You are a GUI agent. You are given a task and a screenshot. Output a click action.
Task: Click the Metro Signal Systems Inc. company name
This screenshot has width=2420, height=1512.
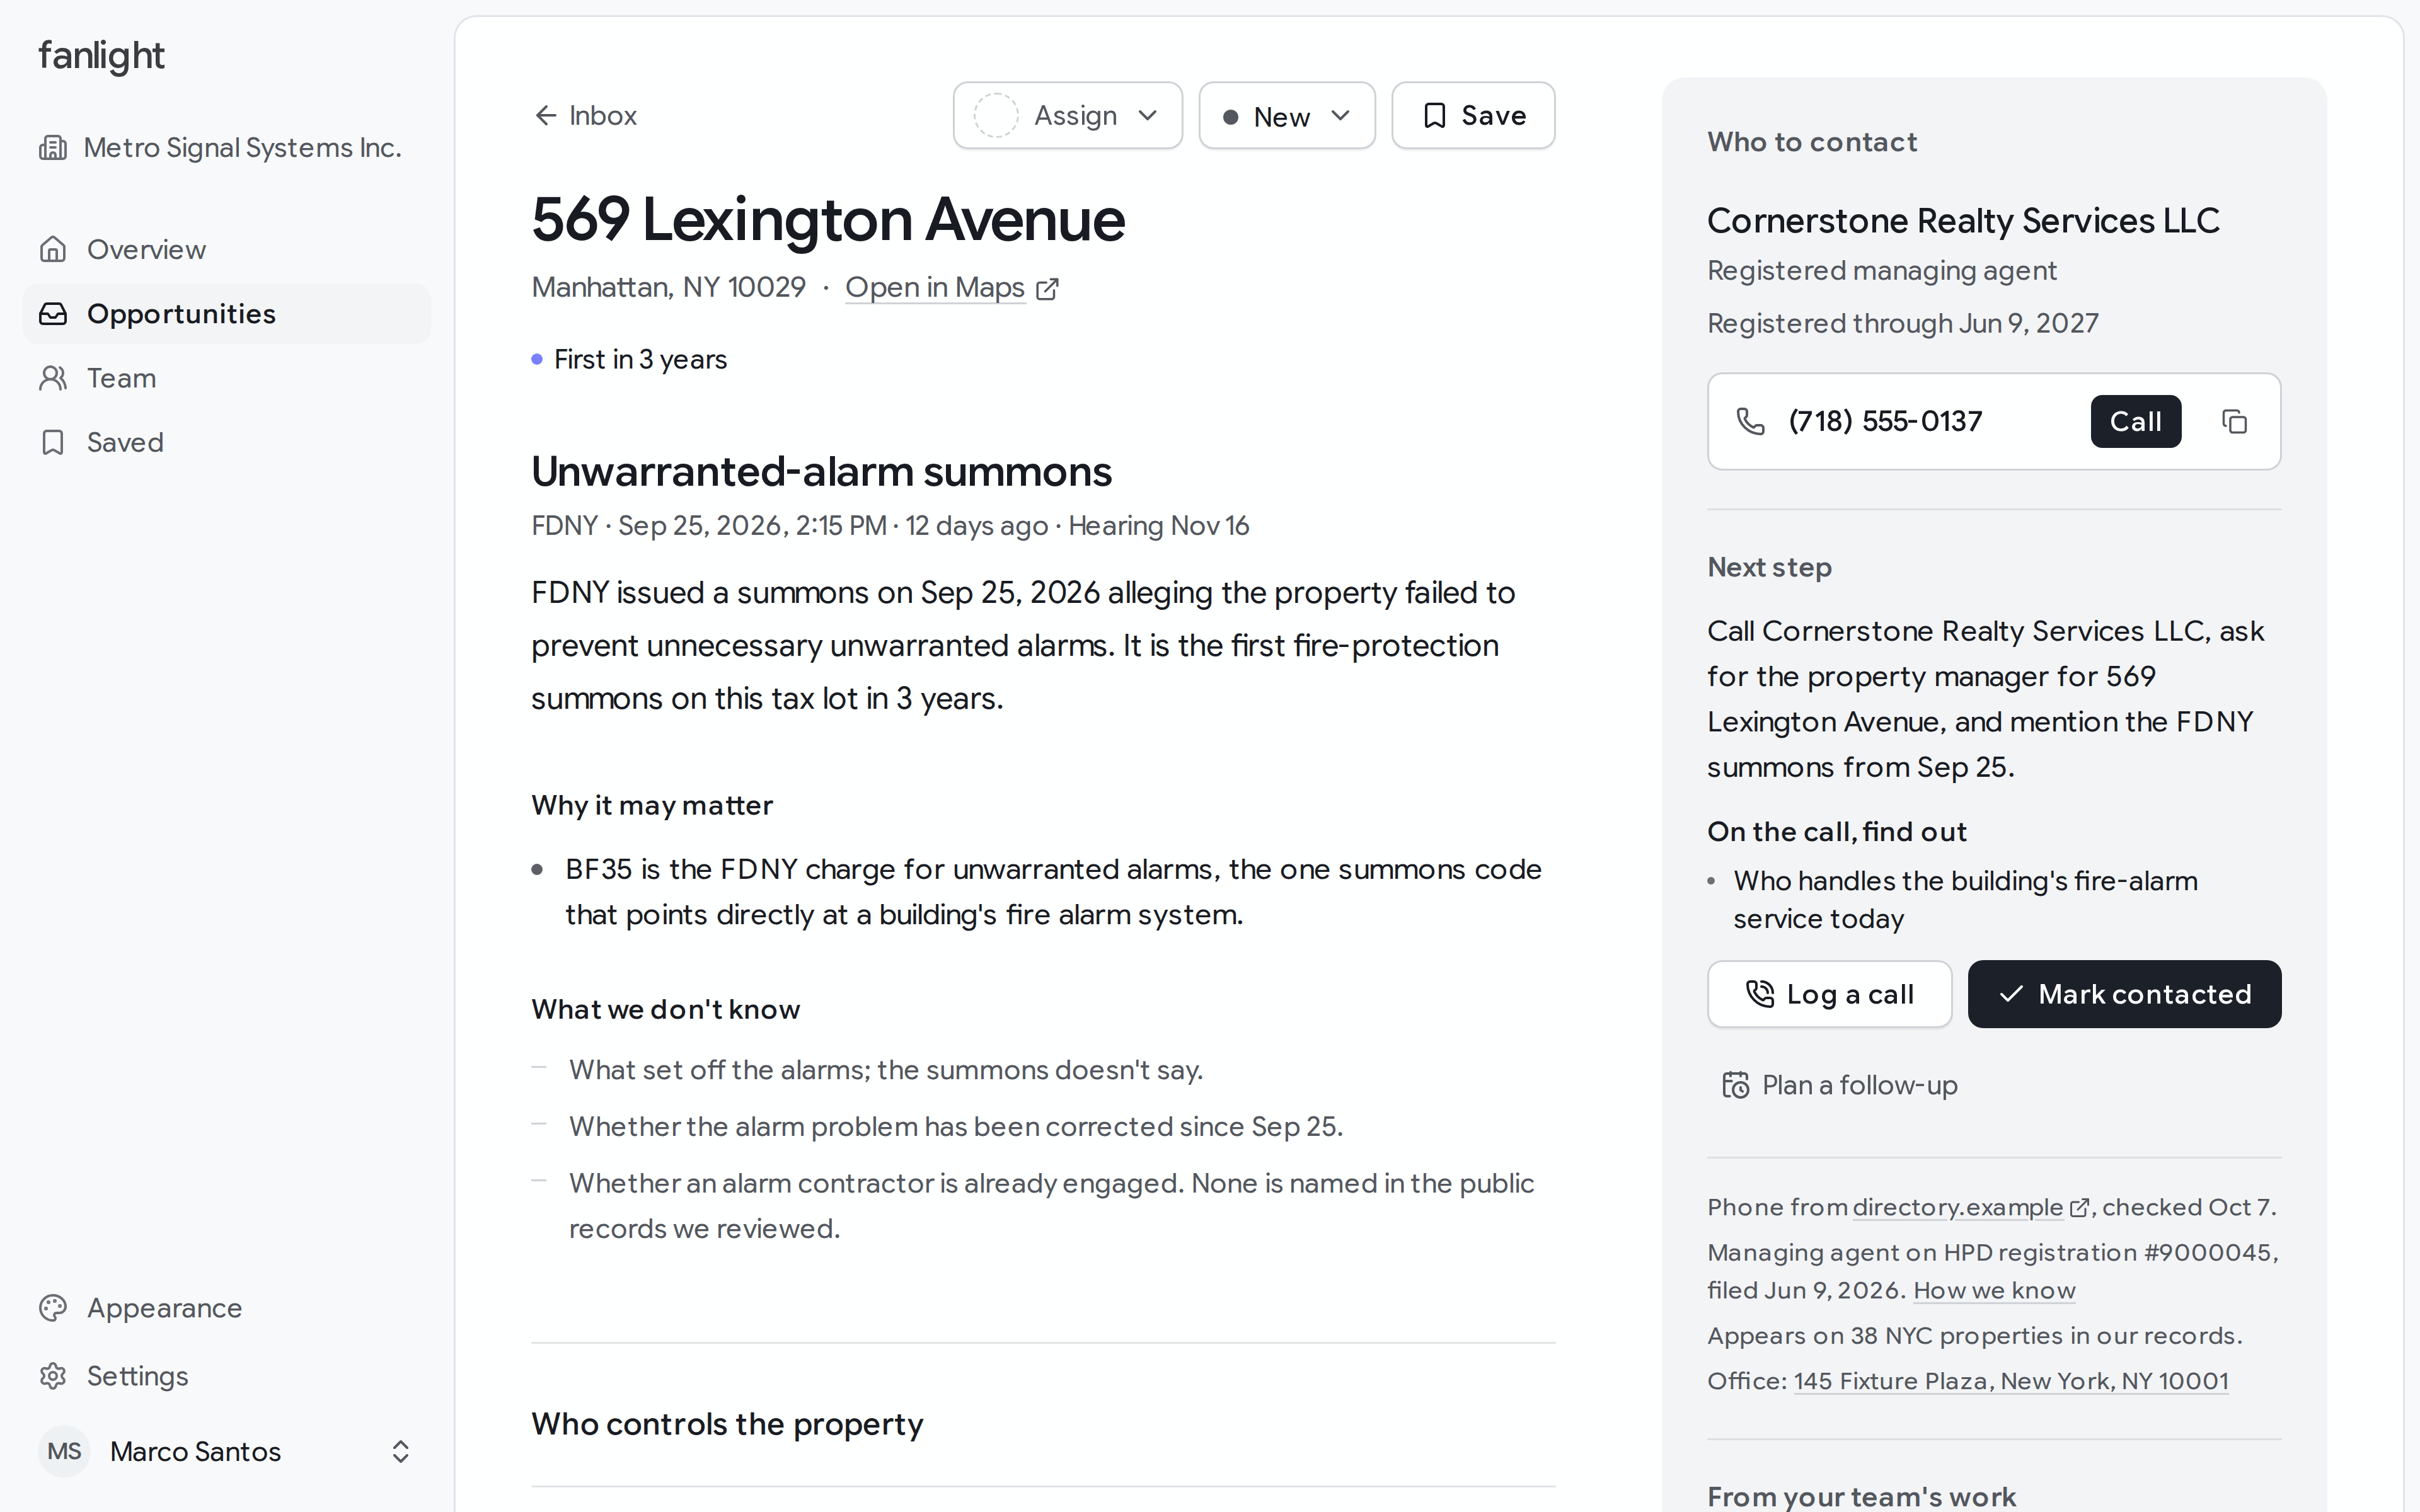point(242,148)
